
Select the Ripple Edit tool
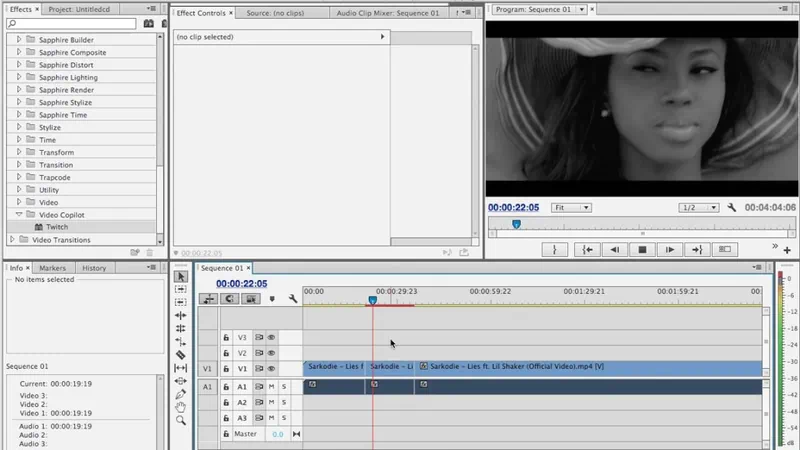(x=181, y=302)
